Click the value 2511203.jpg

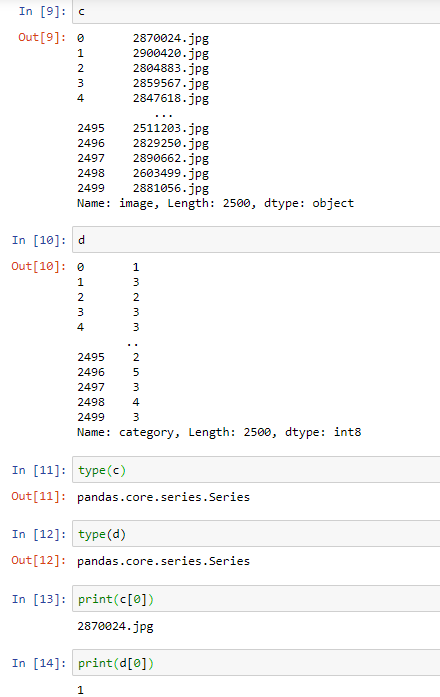(171, 128)
